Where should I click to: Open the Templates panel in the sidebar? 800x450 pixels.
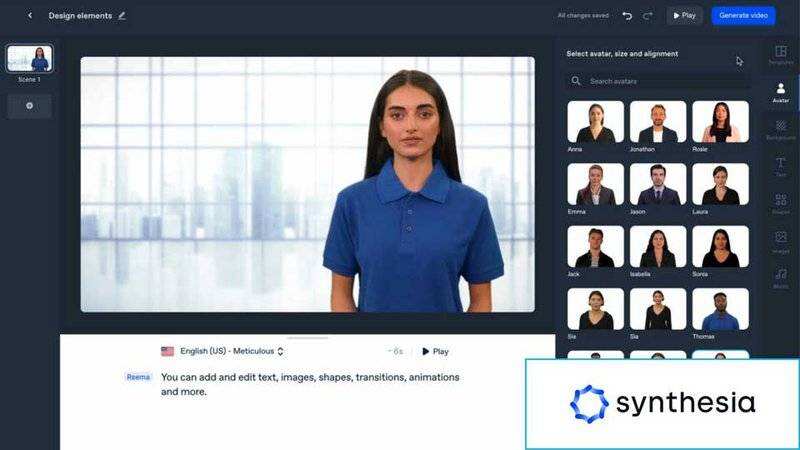781,55
